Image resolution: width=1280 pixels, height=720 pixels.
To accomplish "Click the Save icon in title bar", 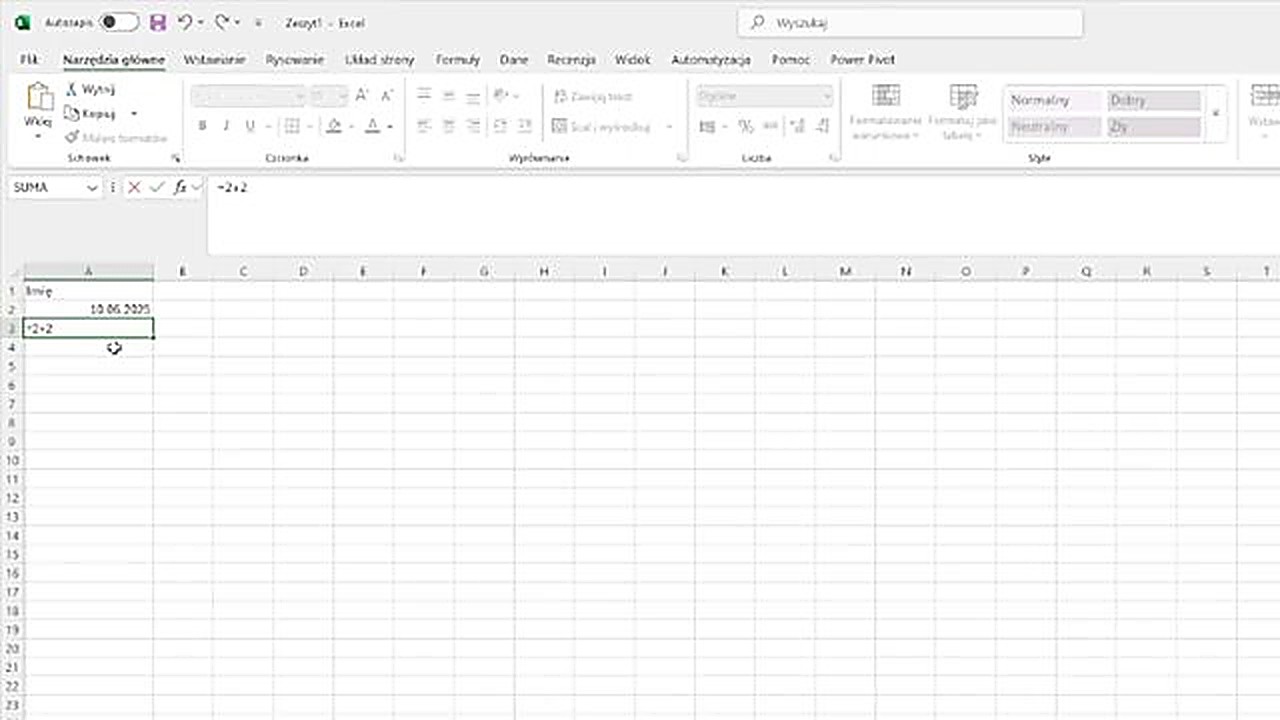I will 157,22.
